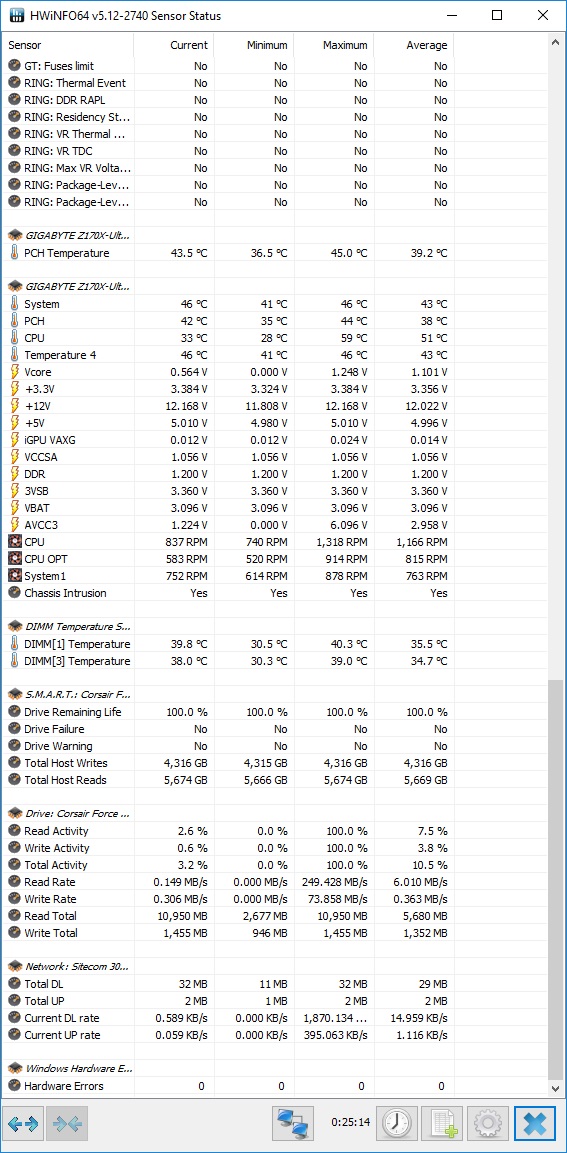Click the scrollbar up arrow
Screen dimensions: 567x1153
pyautogui.click(x=555, y=43)
